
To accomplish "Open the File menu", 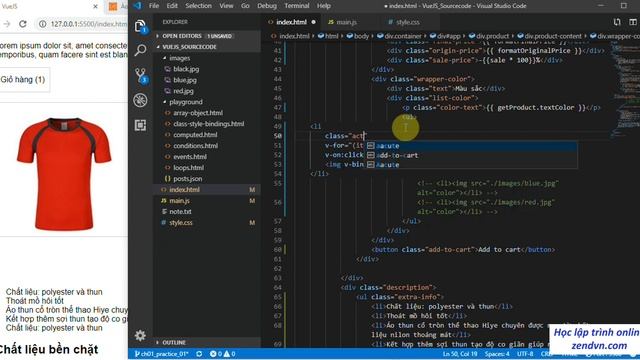I will point(154,6).
